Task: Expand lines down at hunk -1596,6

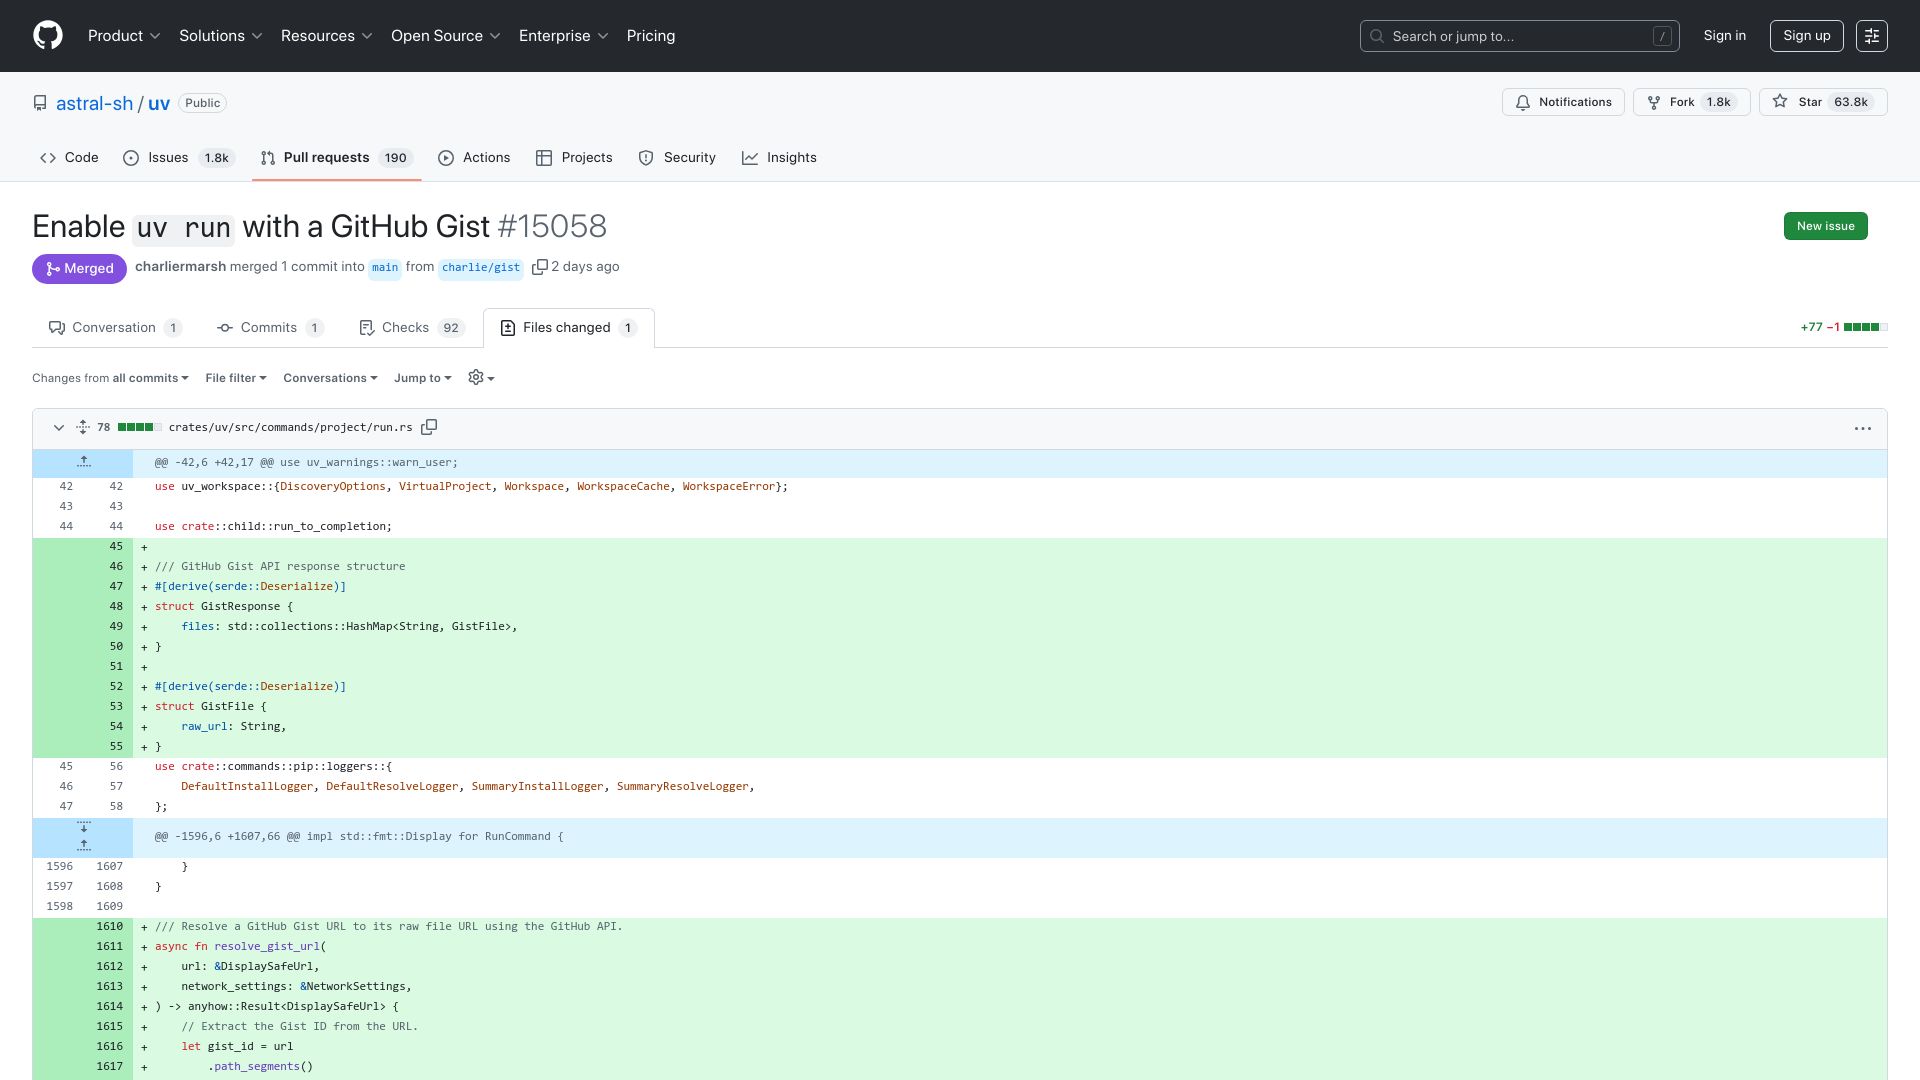Action: (x=84, y=827)
